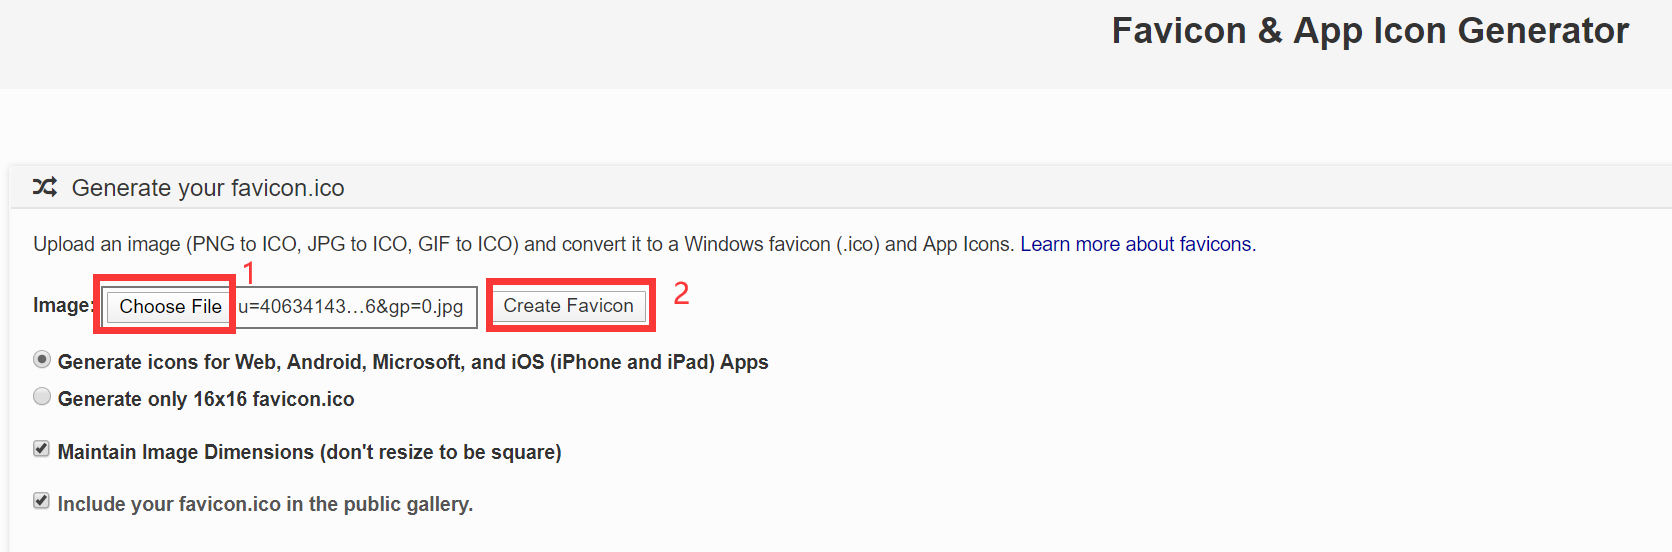The height and width of the screenshot is (552, 1672).
Task: Click the Generate only 16x16 favicon.ico label text
Action: (x=206, y=399)
